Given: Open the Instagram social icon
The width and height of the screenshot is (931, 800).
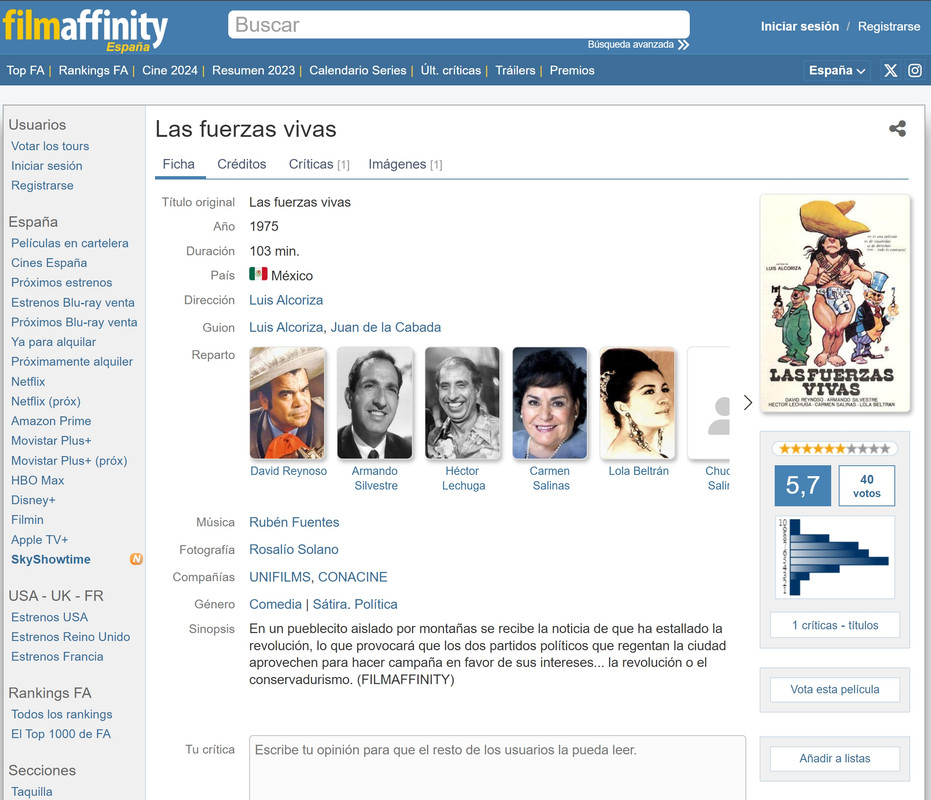Looking at the screenshot, I should (x=915, y=71).
